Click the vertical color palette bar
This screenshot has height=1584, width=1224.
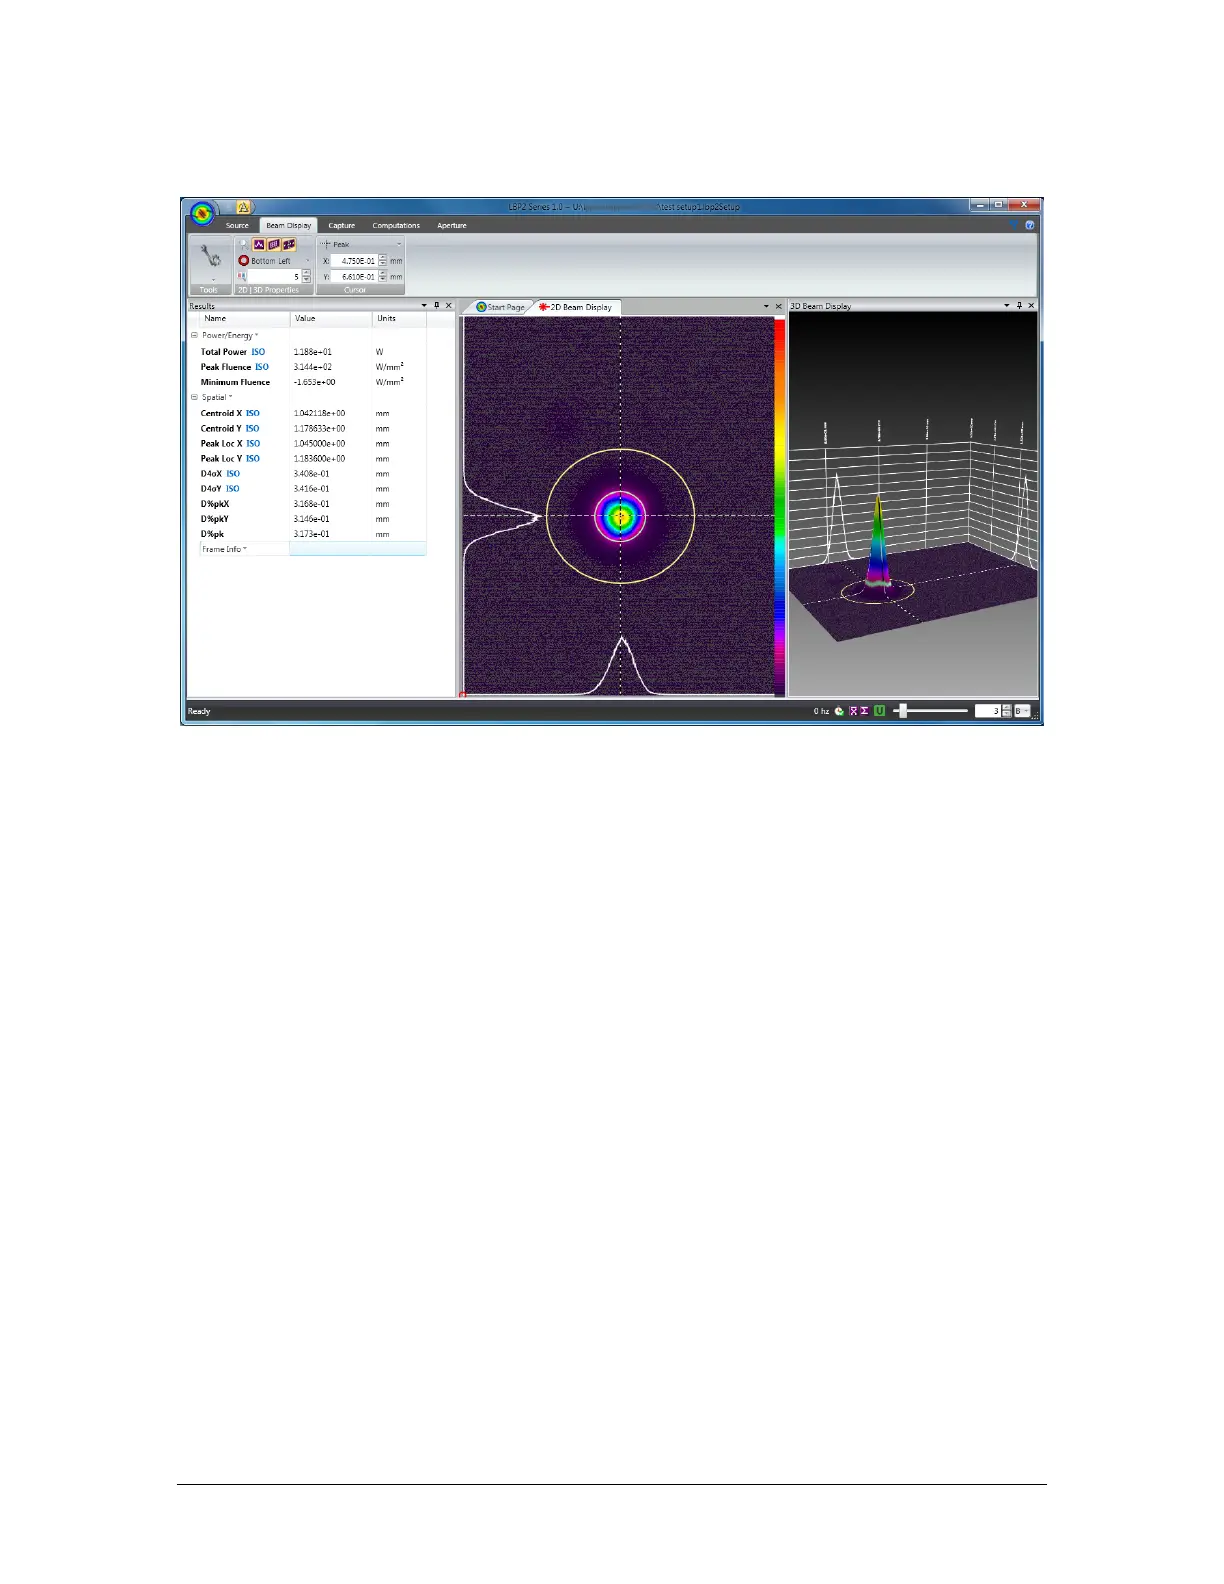point(780,506)
